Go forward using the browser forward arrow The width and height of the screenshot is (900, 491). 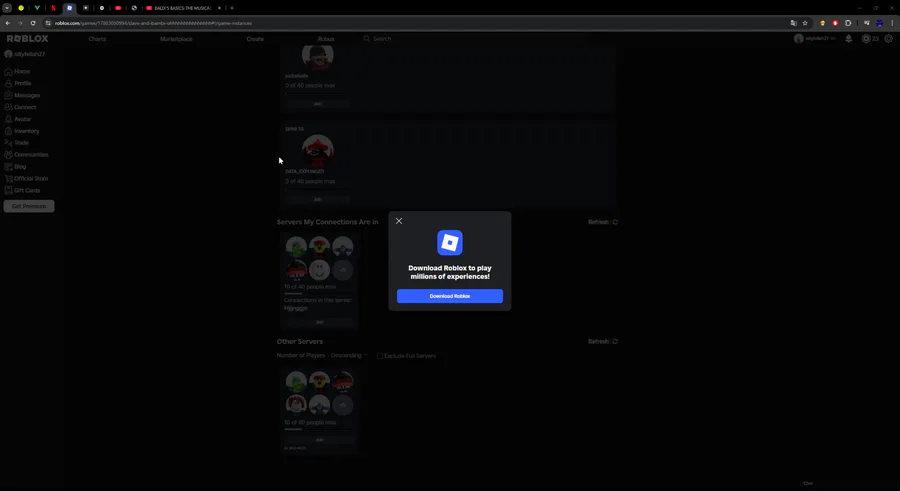tap(20, 23)
